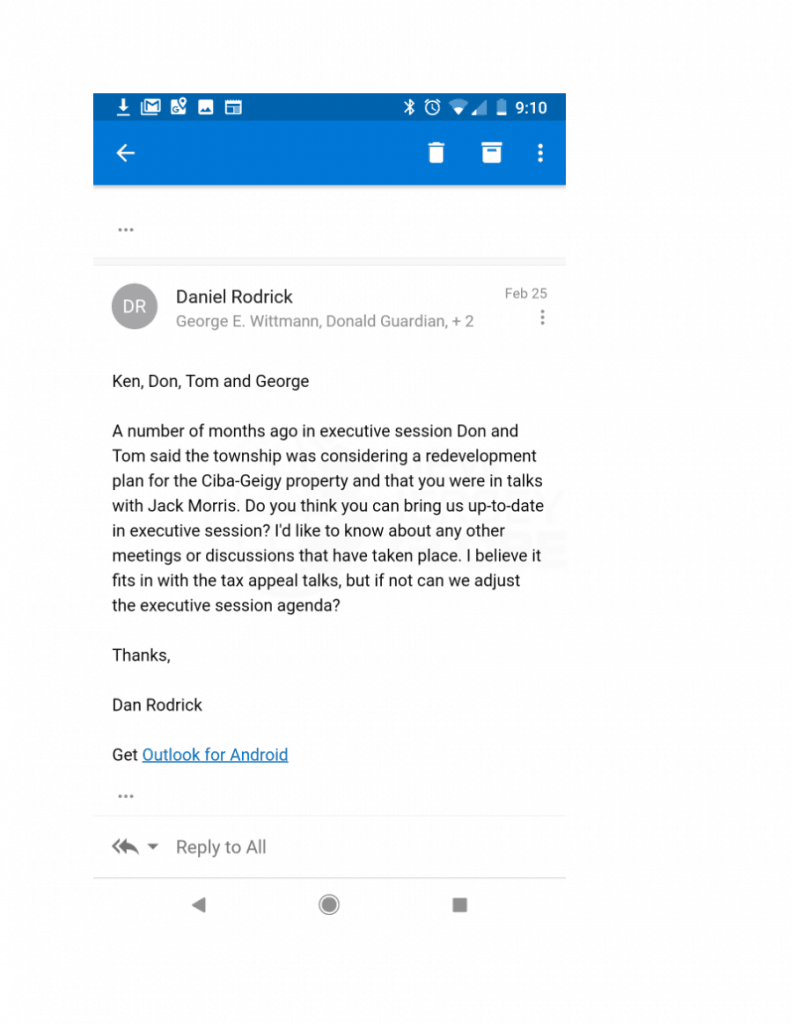792x1024 pixels.
Task: Open recent apps with the square button
Action: (x=460, y=905)
